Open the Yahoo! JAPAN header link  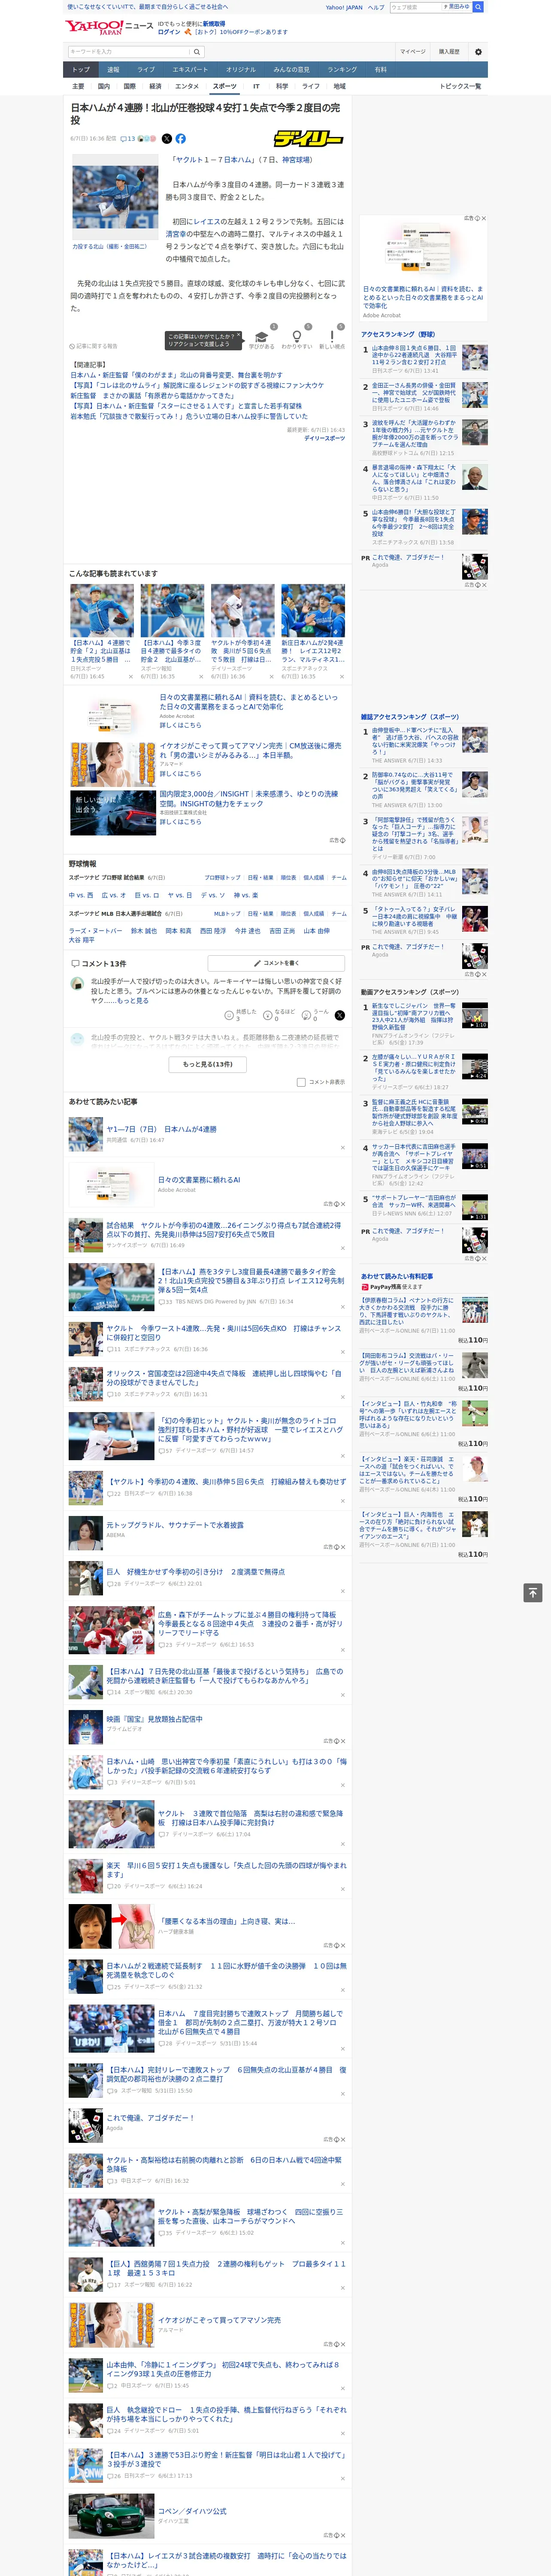344,7
